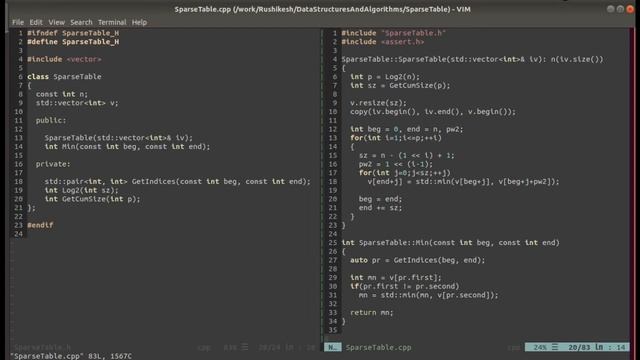Click the '#include <vector>' line
Image resolution: width=640 pixels, height=360 pixels.
click(64, 59)
